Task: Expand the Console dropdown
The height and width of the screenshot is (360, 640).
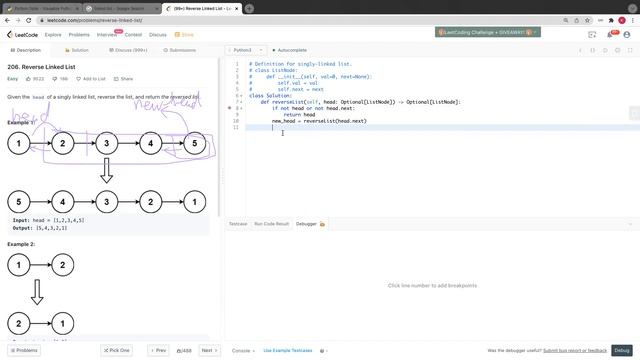Action: [x=243, y=351]
